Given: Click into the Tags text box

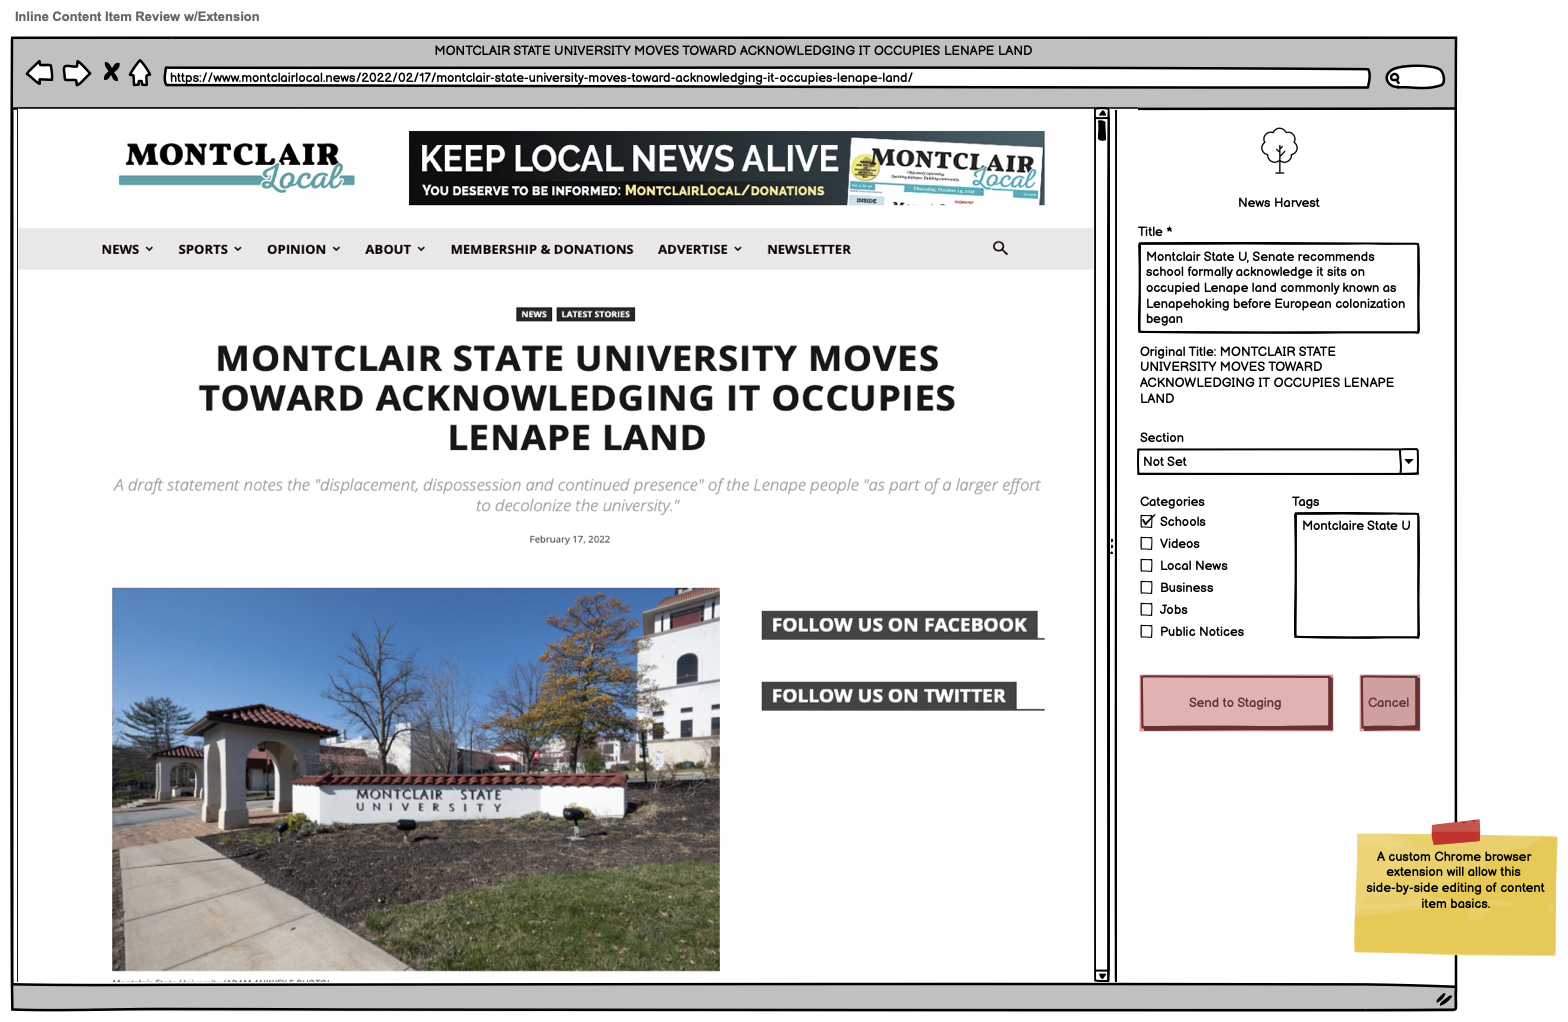Looking at the screenshot, I should [x=1356, y=580].
